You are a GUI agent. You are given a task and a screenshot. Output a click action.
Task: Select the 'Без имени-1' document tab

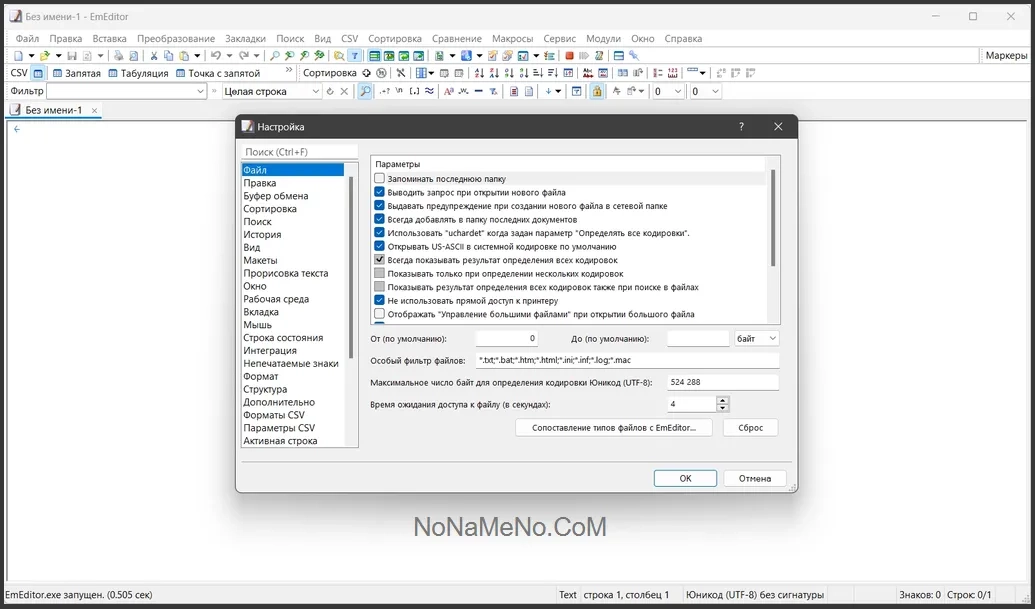(x=53, y=110)
